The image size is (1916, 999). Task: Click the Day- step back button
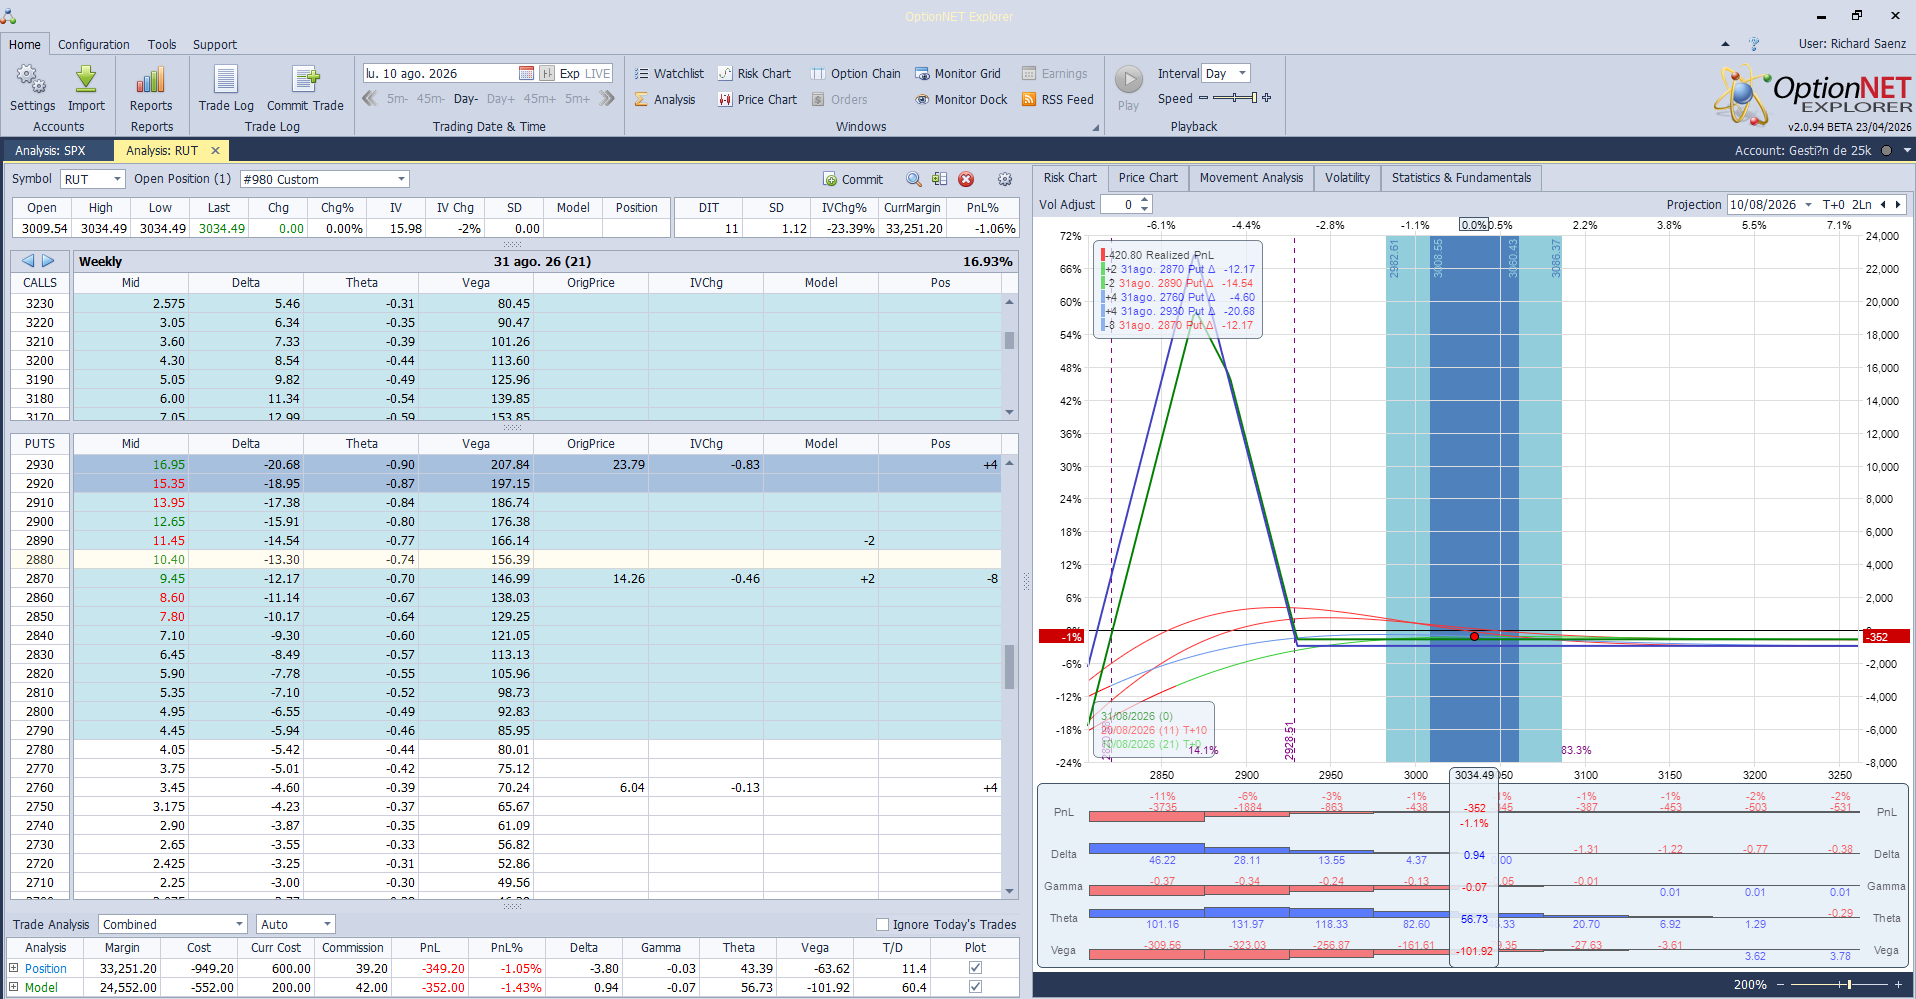465,98
